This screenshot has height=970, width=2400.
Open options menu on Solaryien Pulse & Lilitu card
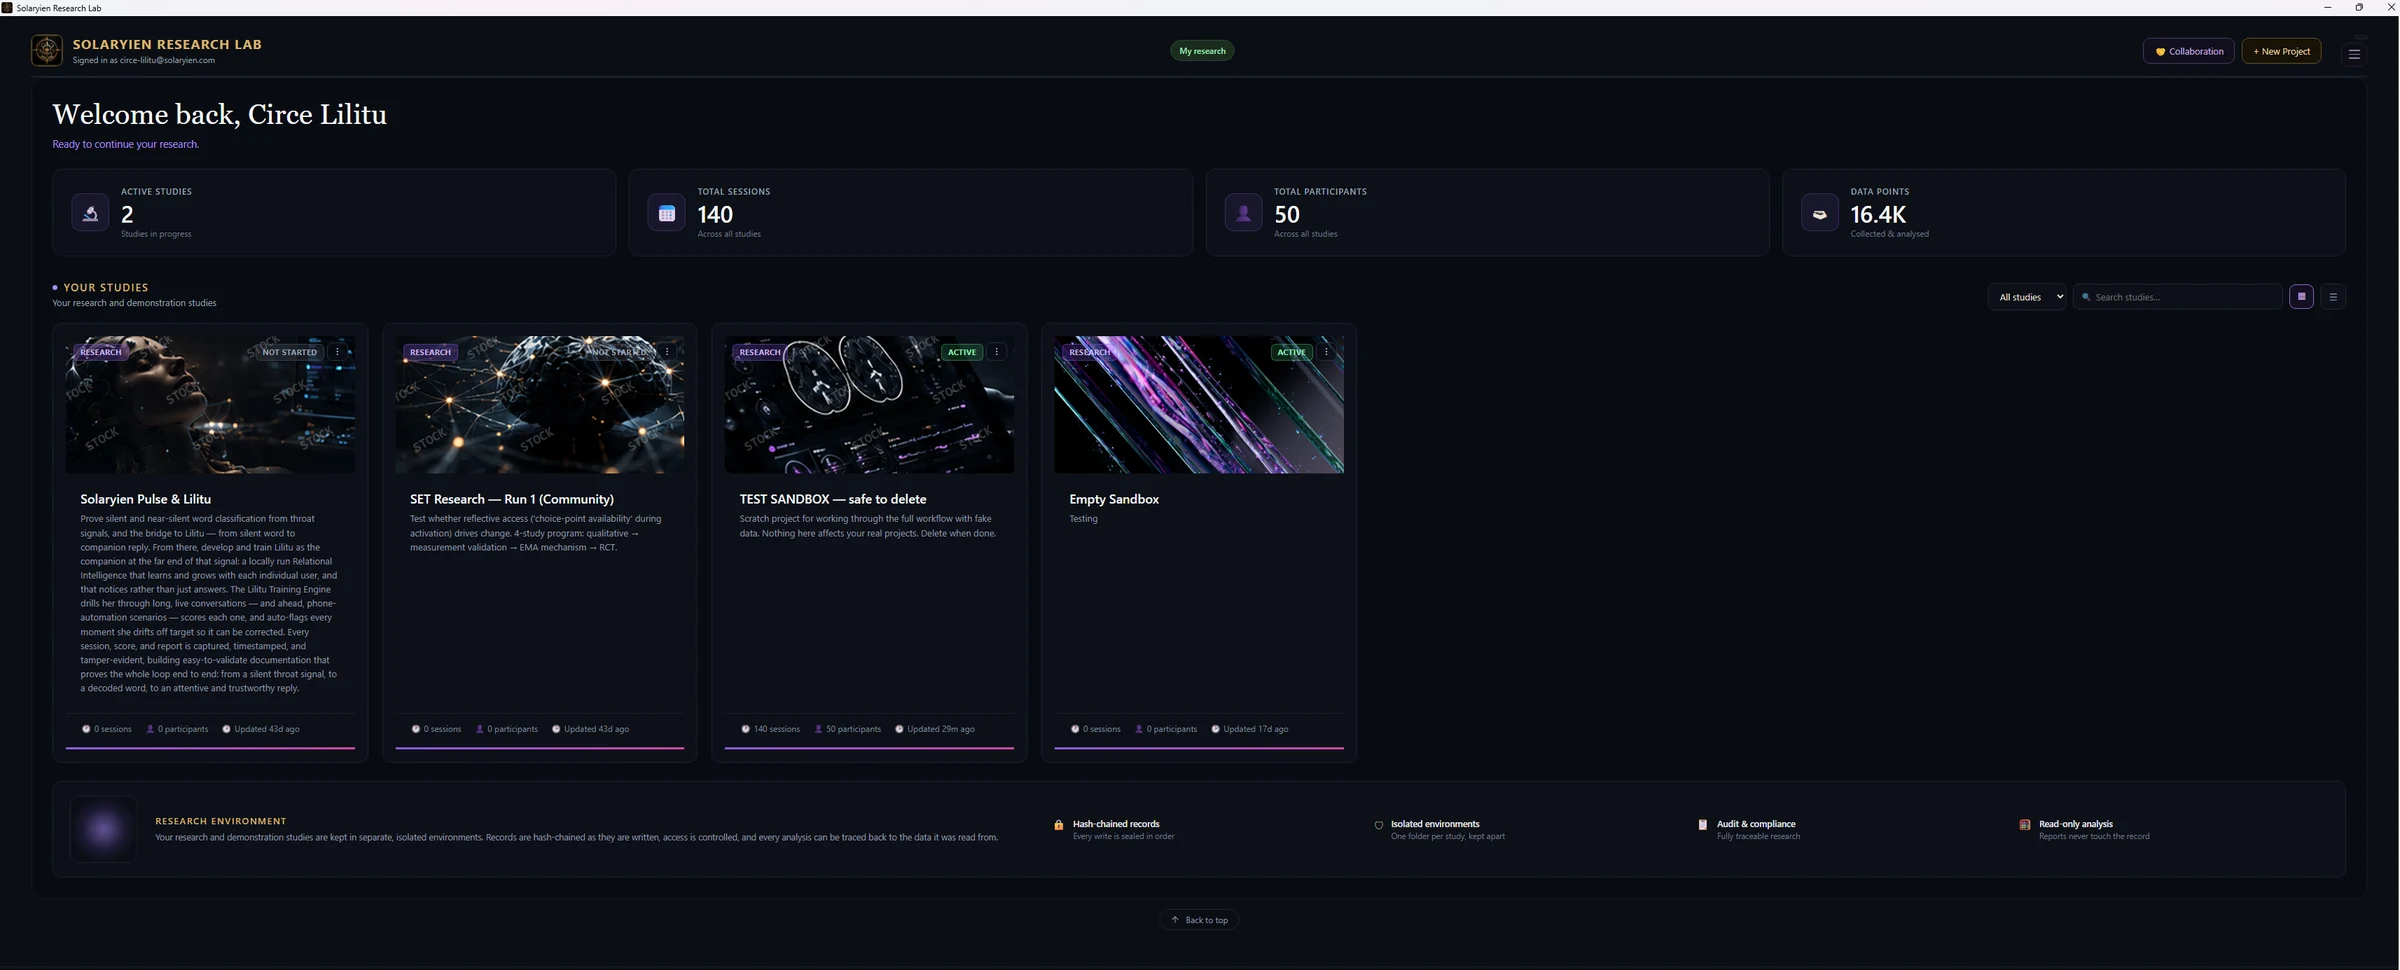click(338, 352)
